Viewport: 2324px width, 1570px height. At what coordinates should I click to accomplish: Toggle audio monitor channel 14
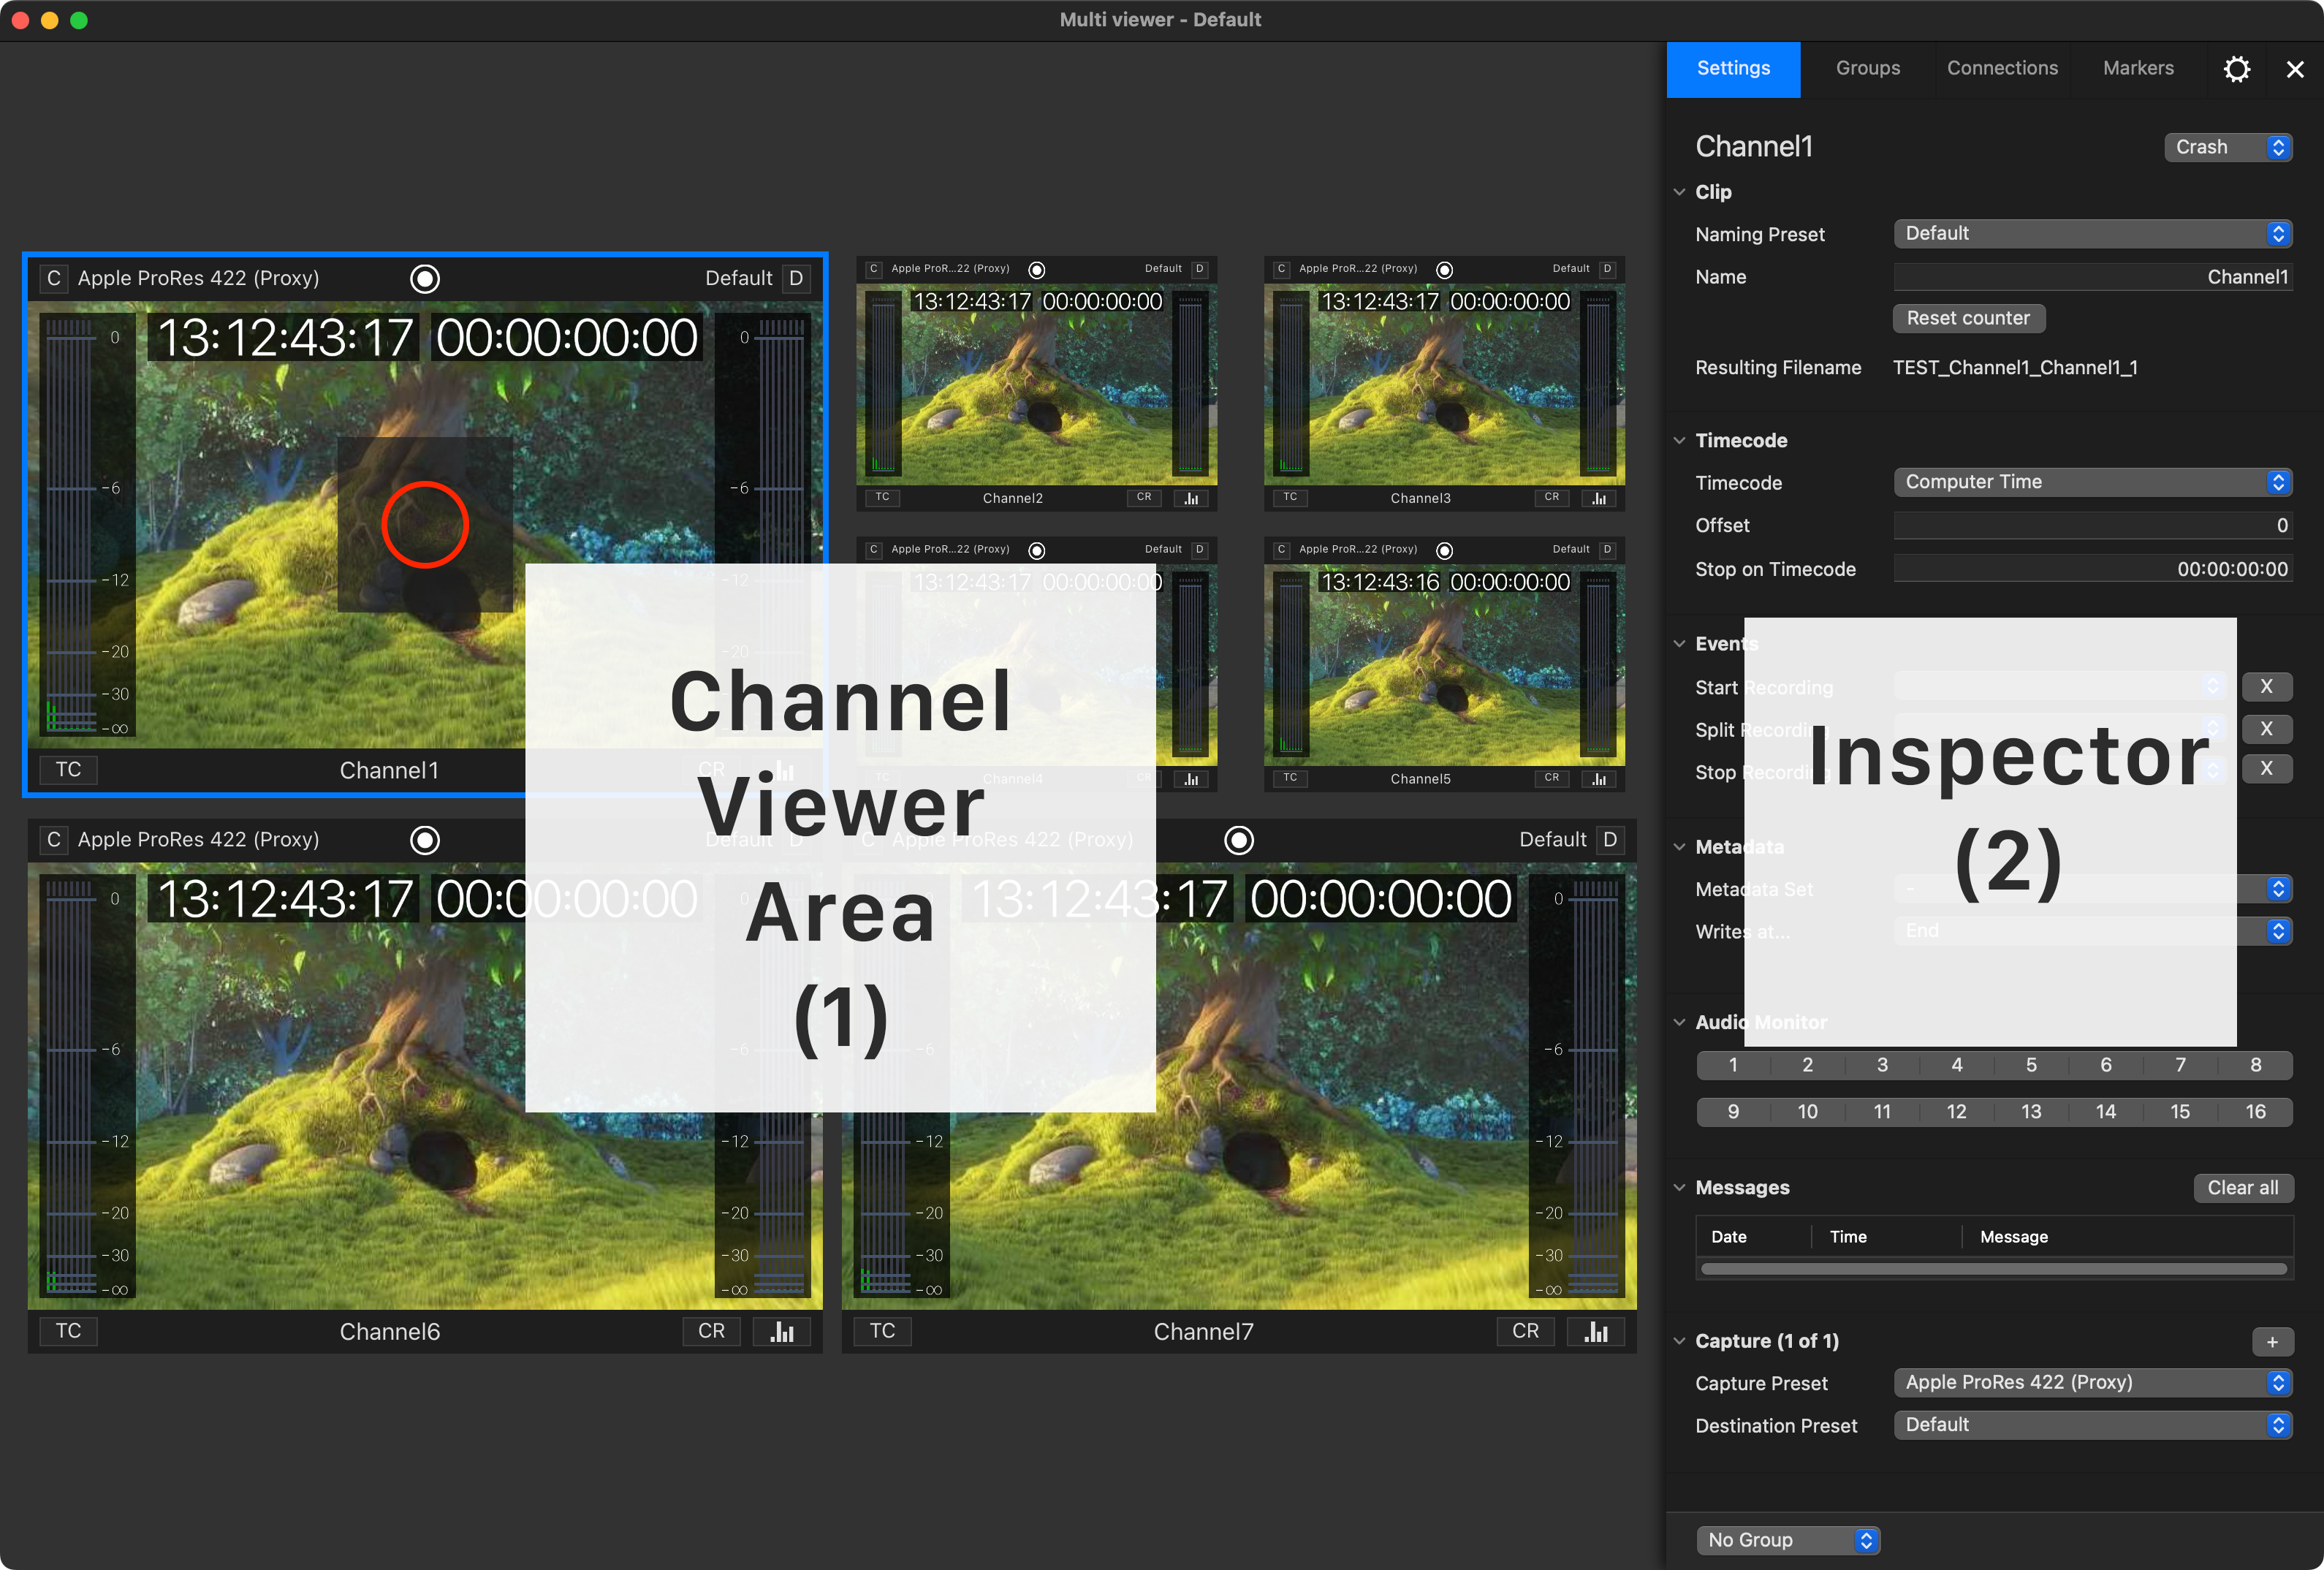tap(2106, 1112)
